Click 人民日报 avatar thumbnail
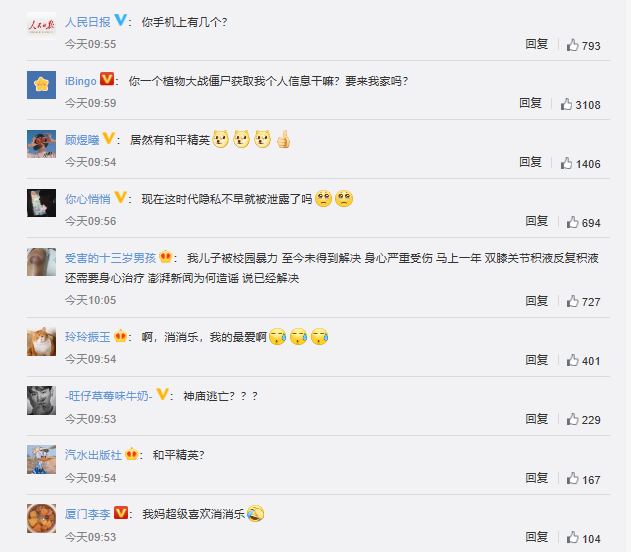Viewport: 631px width, 552px height. click(41, 26)
